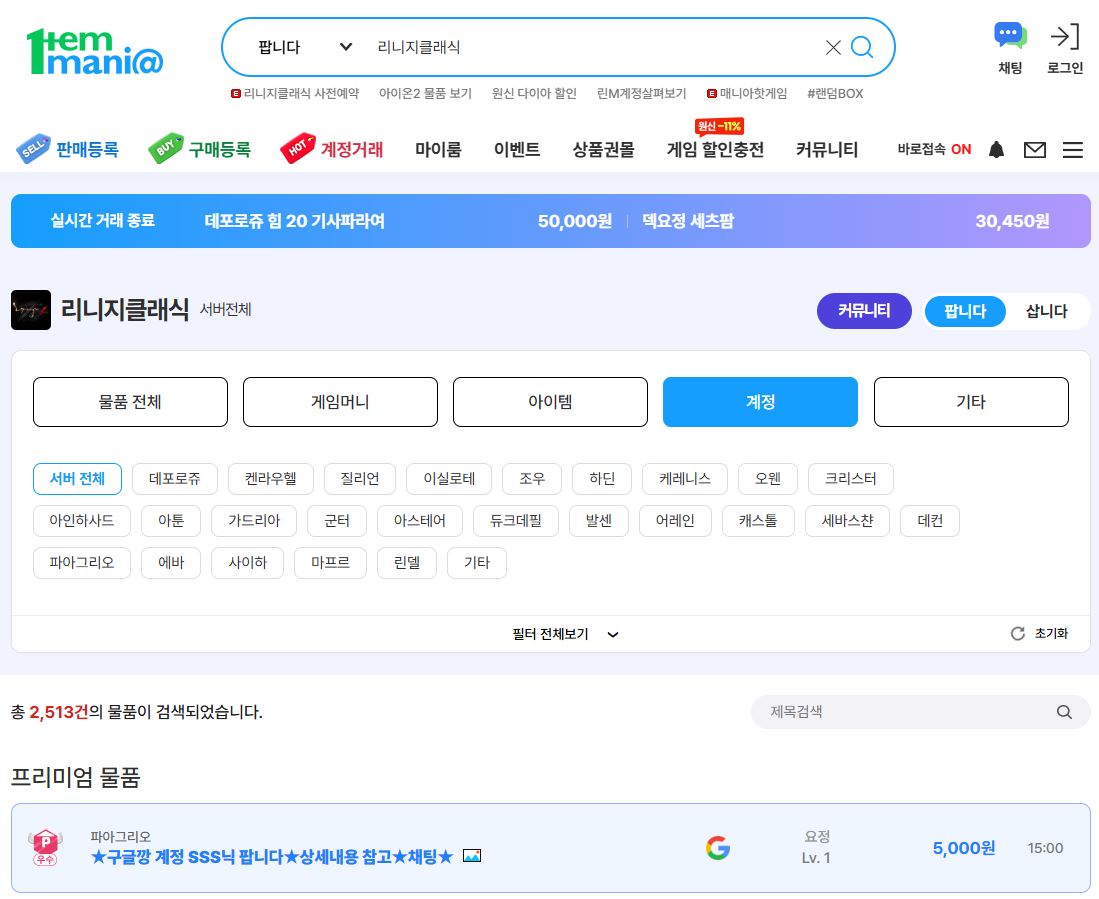The image size is (1099, 899).
Task: Select the 기타 category tab
Action: point(971,402)
